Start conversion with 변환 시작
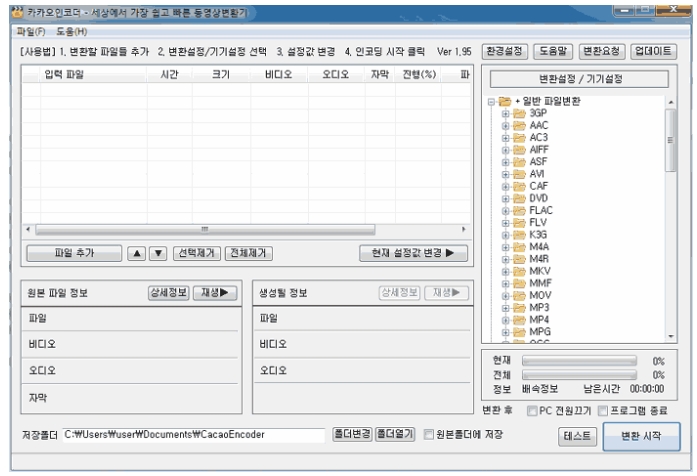 641,436
